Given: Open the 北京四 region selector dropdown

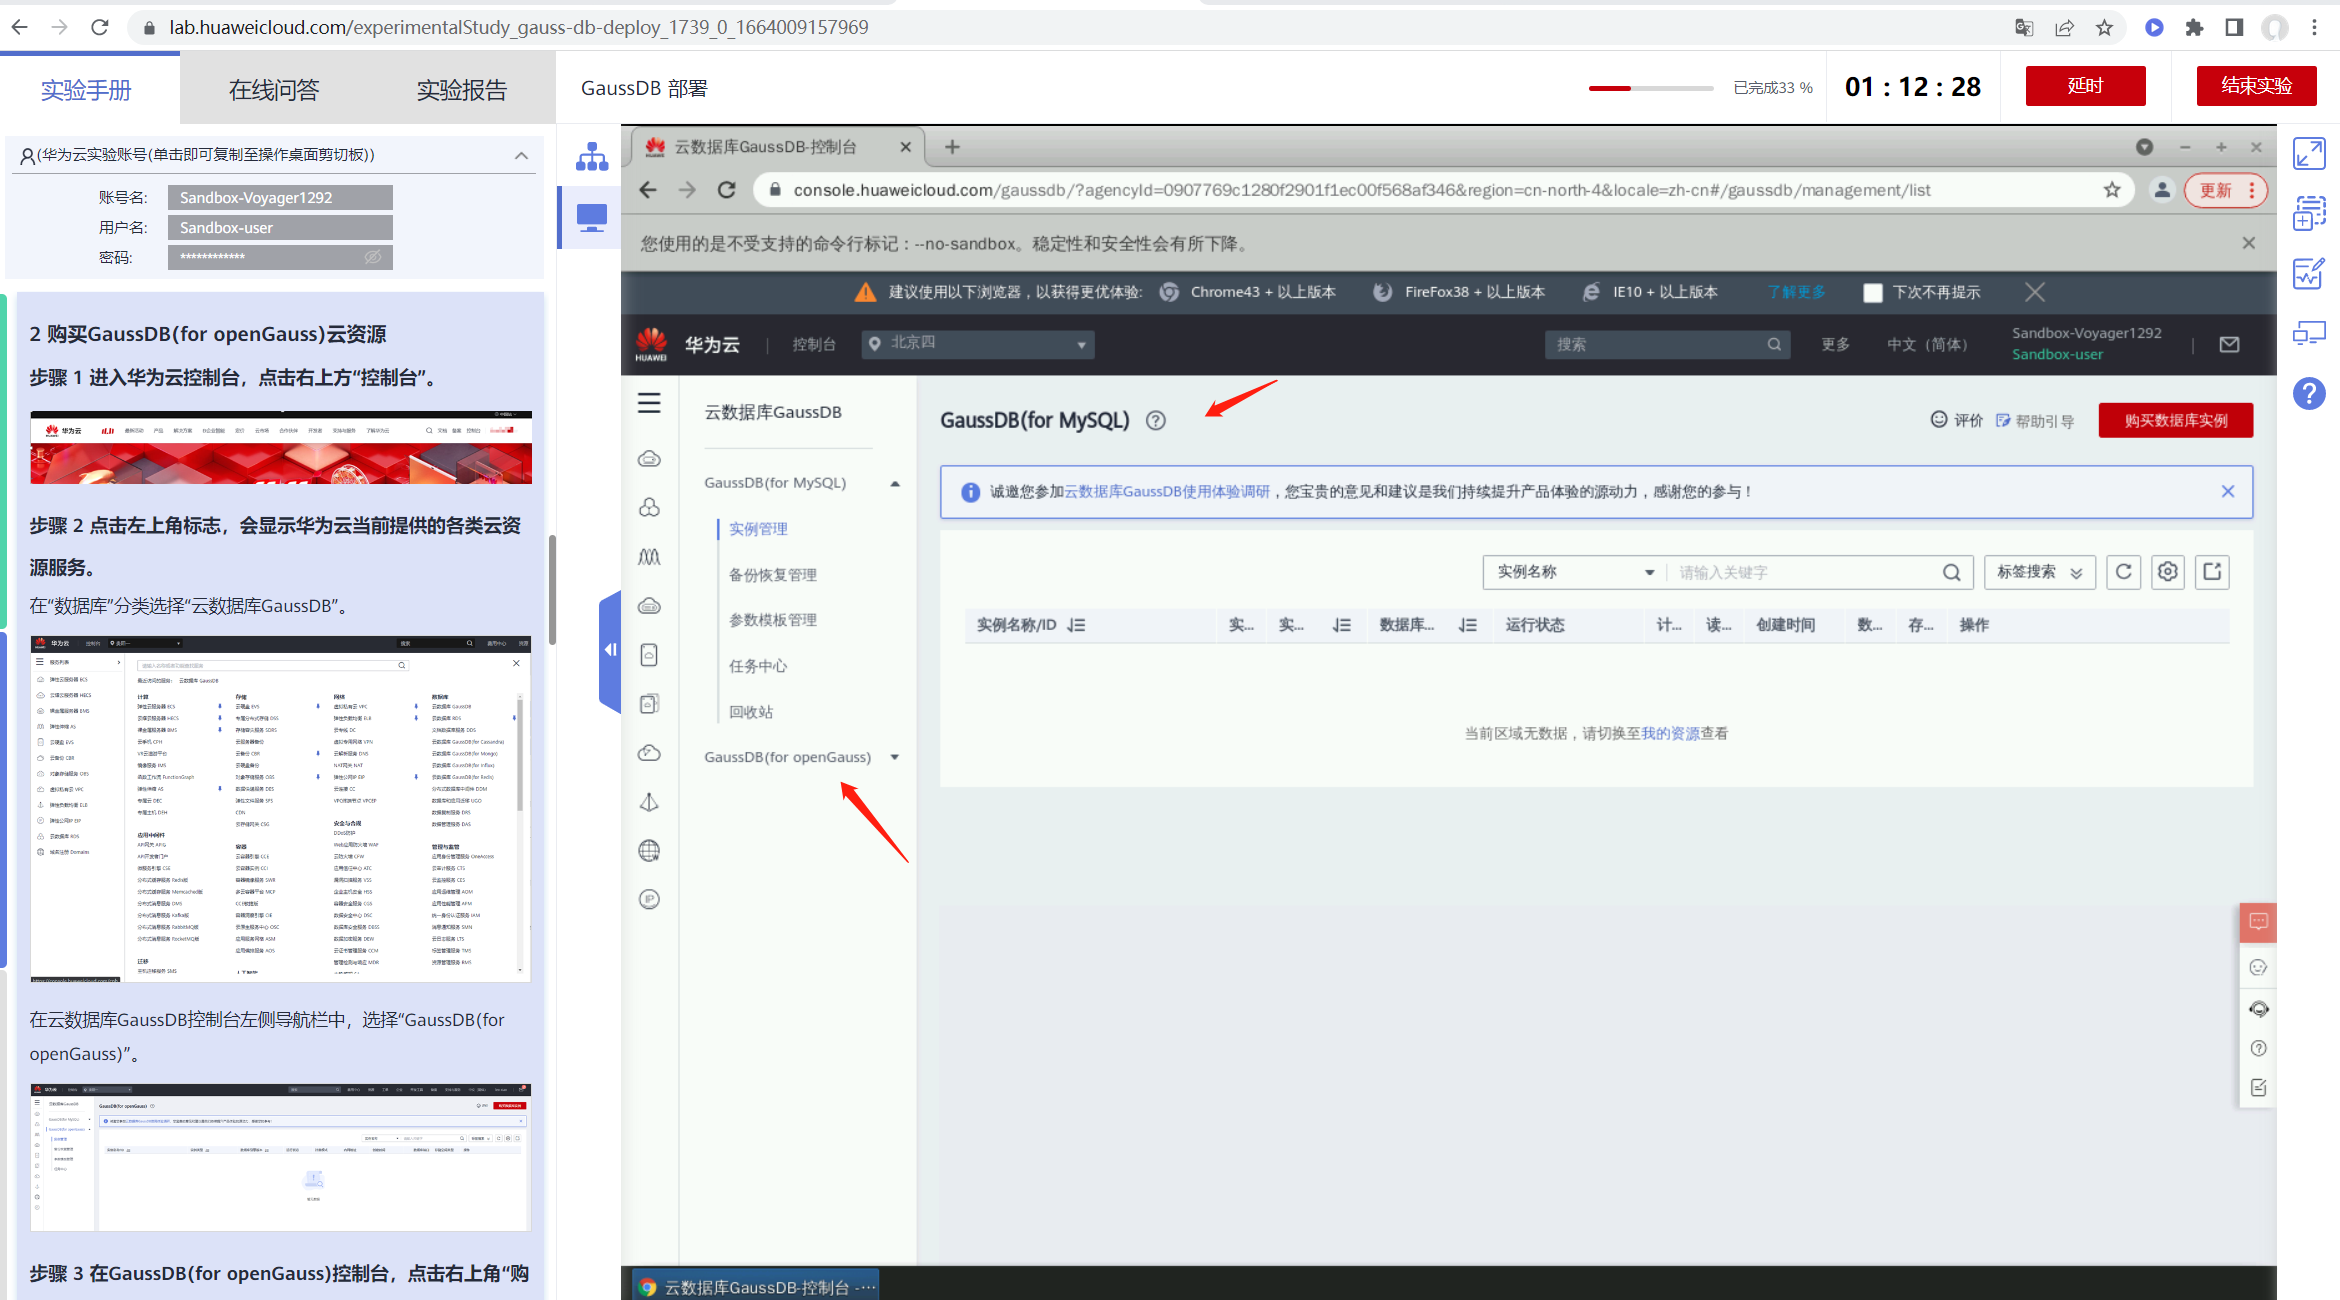Looking at the screenshot, I should tap(978, 343).
